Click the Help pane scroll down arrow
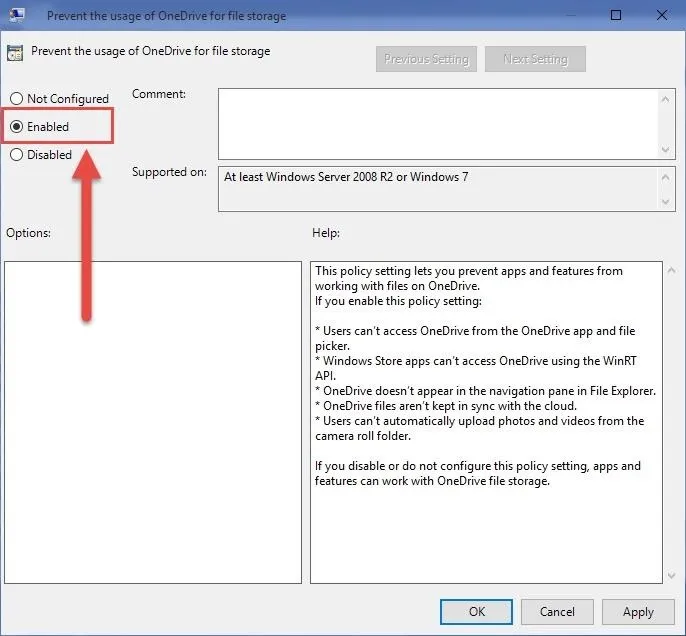This screenshot has height=636, width=686. (672, 576)
